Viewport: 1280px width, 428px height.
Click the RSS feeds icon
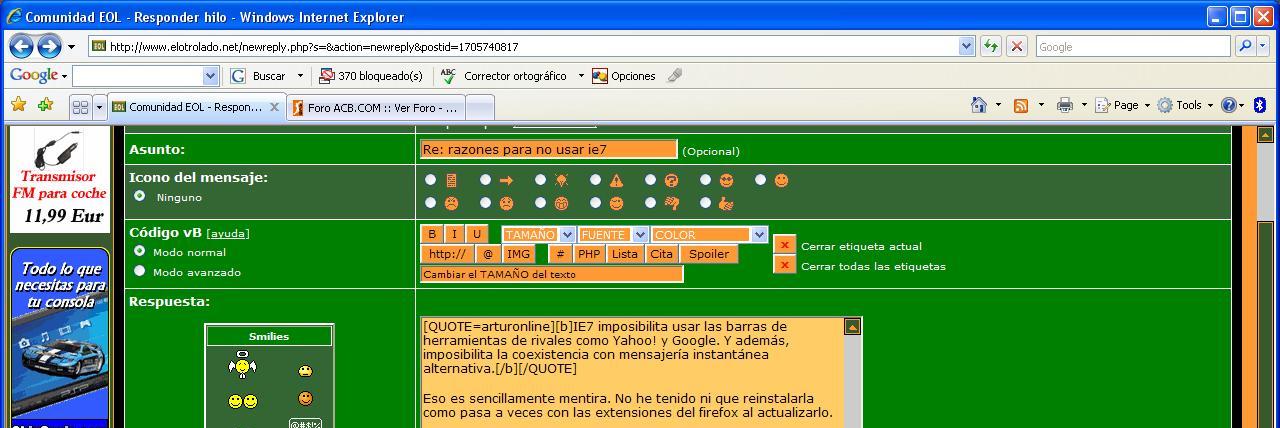coord(1021,105)
